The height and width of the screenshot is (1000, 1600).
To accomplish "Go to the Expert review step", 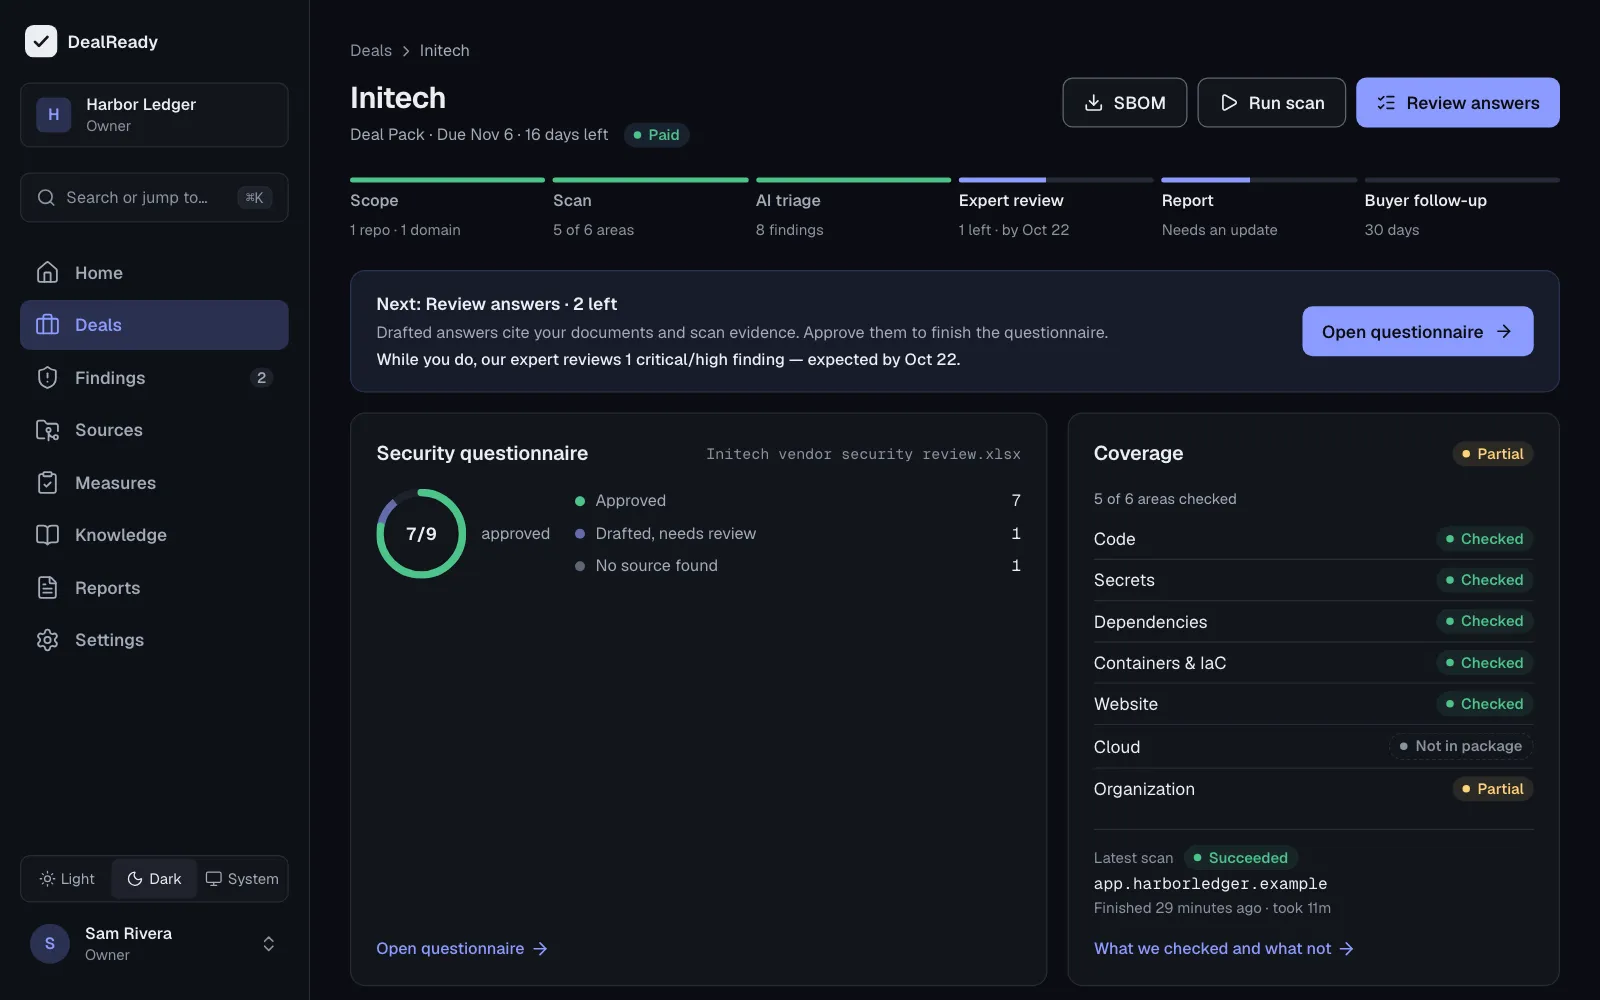I will [1056, 210].
